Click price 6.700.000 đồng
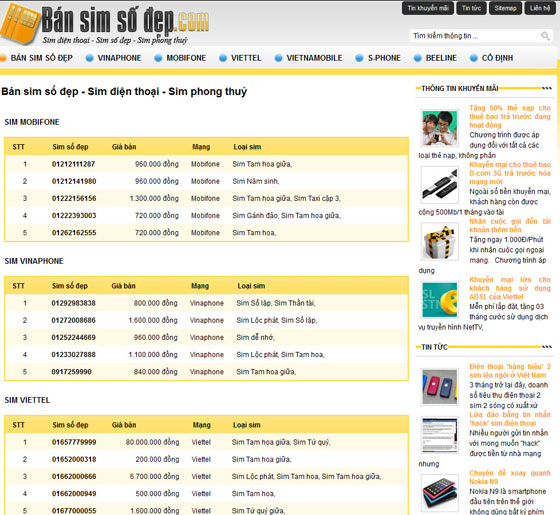The image size is (560, 515). (154, 476)
